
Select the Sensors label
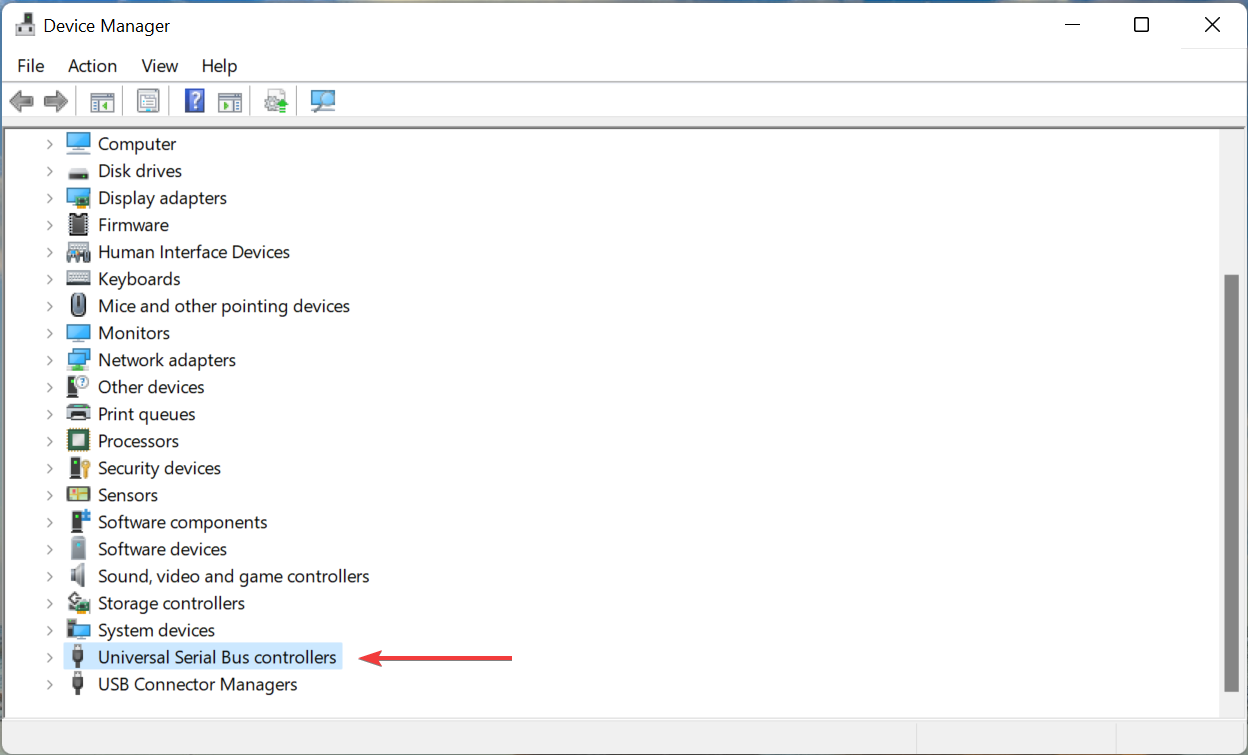[128, 495]
